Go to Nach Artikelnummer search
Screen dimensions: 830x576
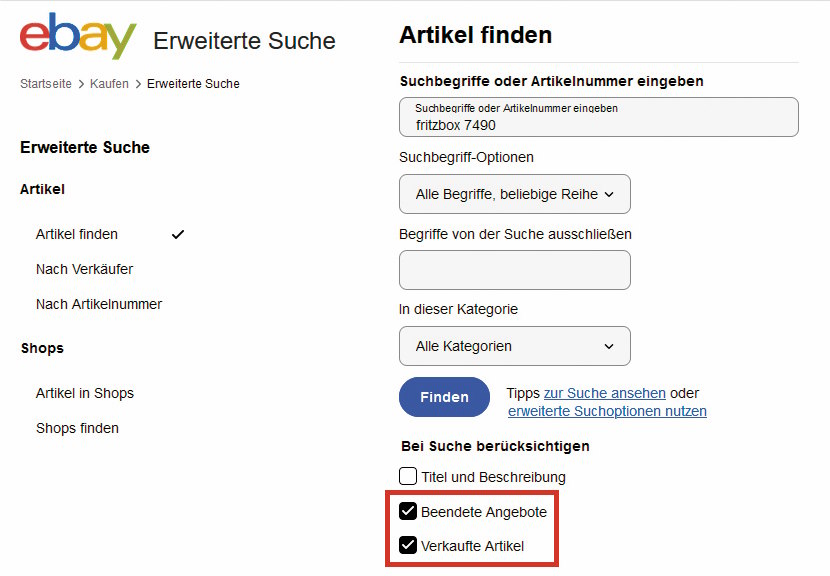(99, 304)
